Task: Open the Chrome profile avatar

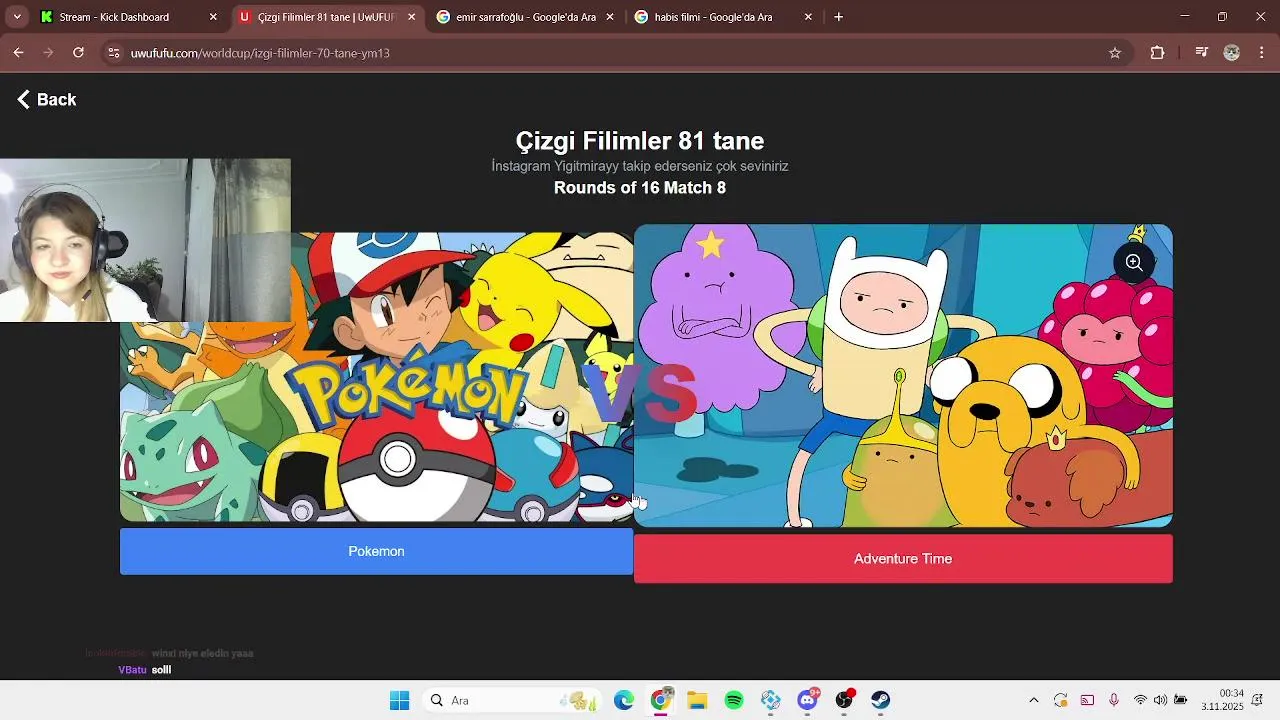Action: [x=1232, y=53]
